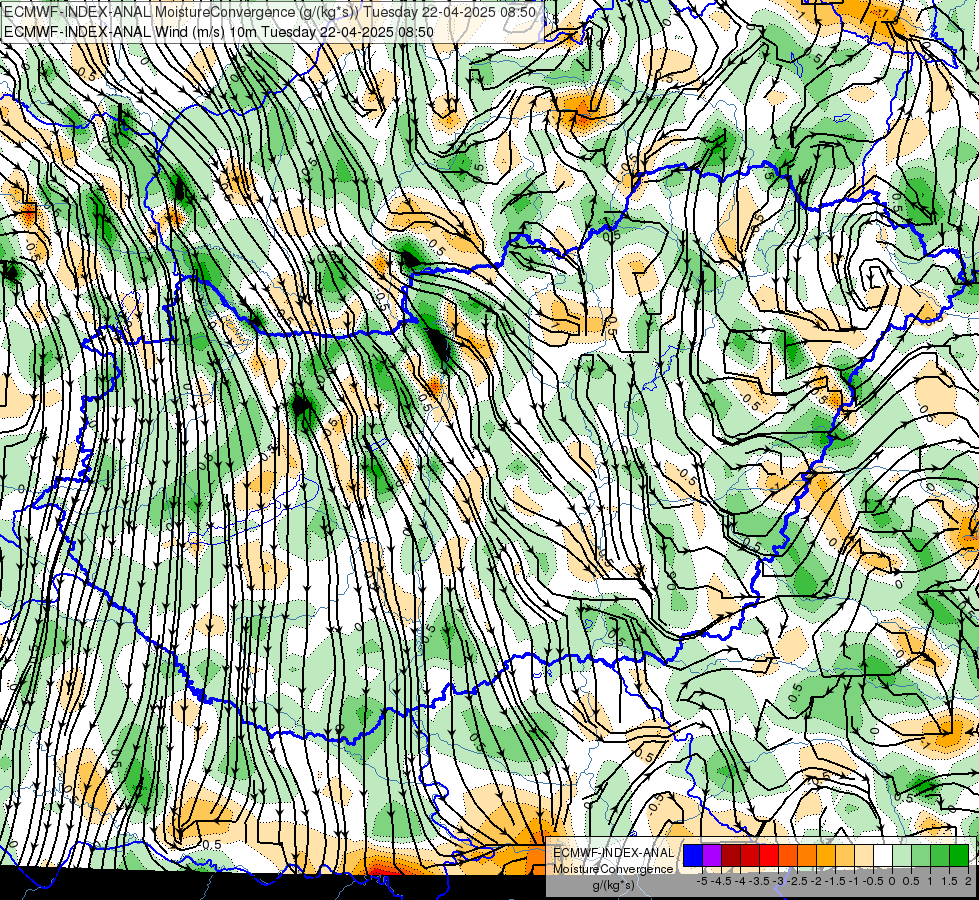979x900 pixels.
Task: Click the legend label 'ECMWF-INDEX-ANAL'
Action: click(x=613, y=853)
